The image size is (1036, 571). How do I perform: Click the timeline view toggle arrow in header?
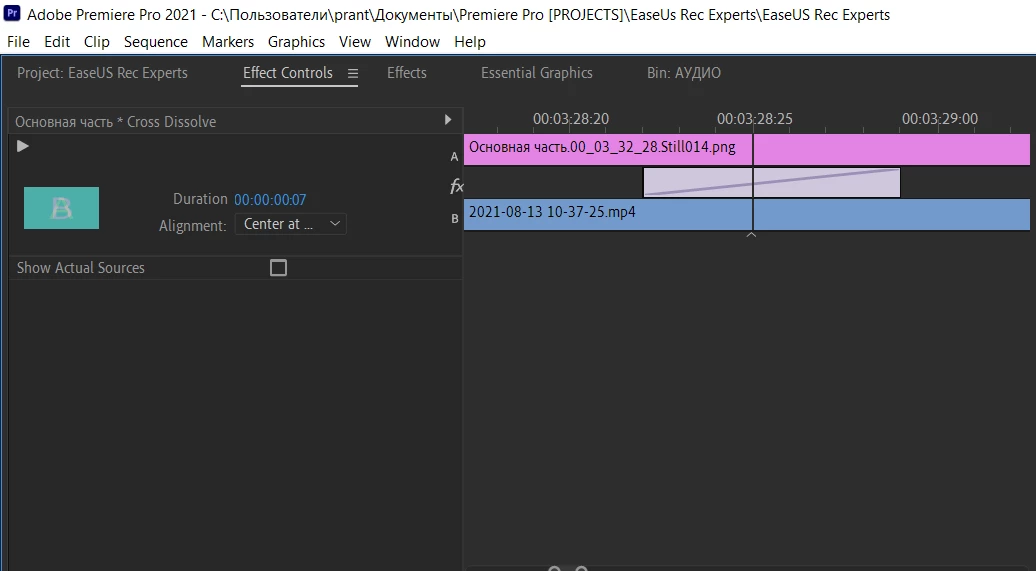click(x=448, y=120)
